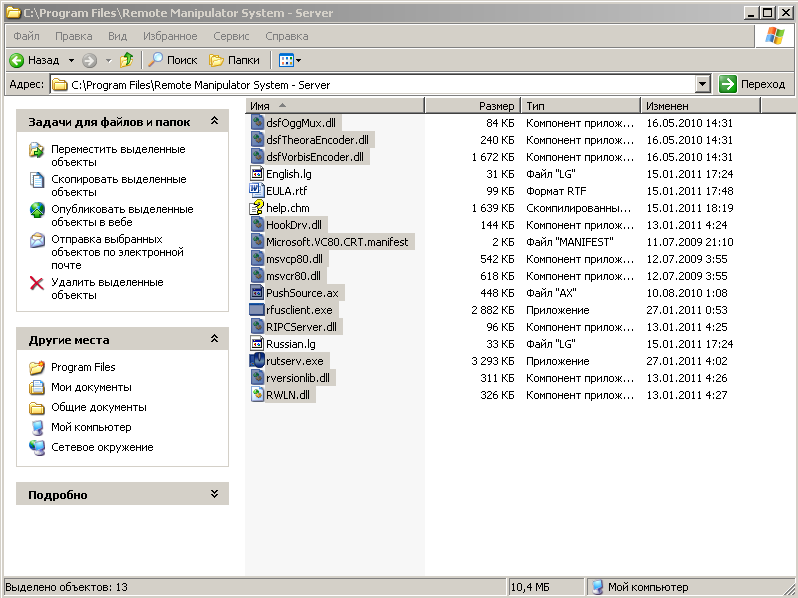This screenshot has width=798, height=598.
Task: Select the rfusclient.exe application icon
Action: pos(257,310)
